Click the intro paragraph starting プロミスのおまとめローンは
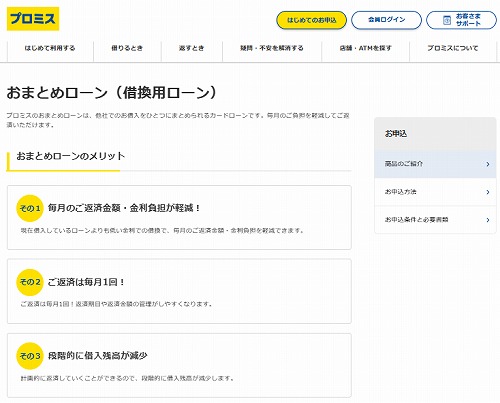 click(178, 120)
